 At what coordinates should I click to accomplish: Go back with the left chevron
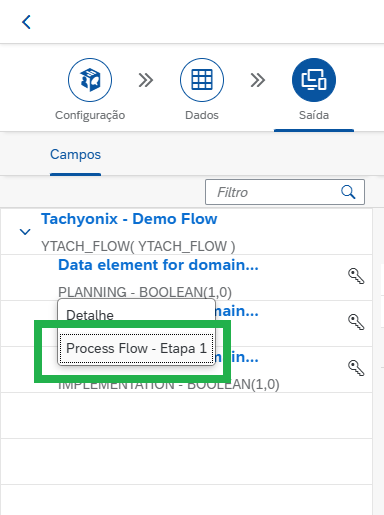[26, 22]
